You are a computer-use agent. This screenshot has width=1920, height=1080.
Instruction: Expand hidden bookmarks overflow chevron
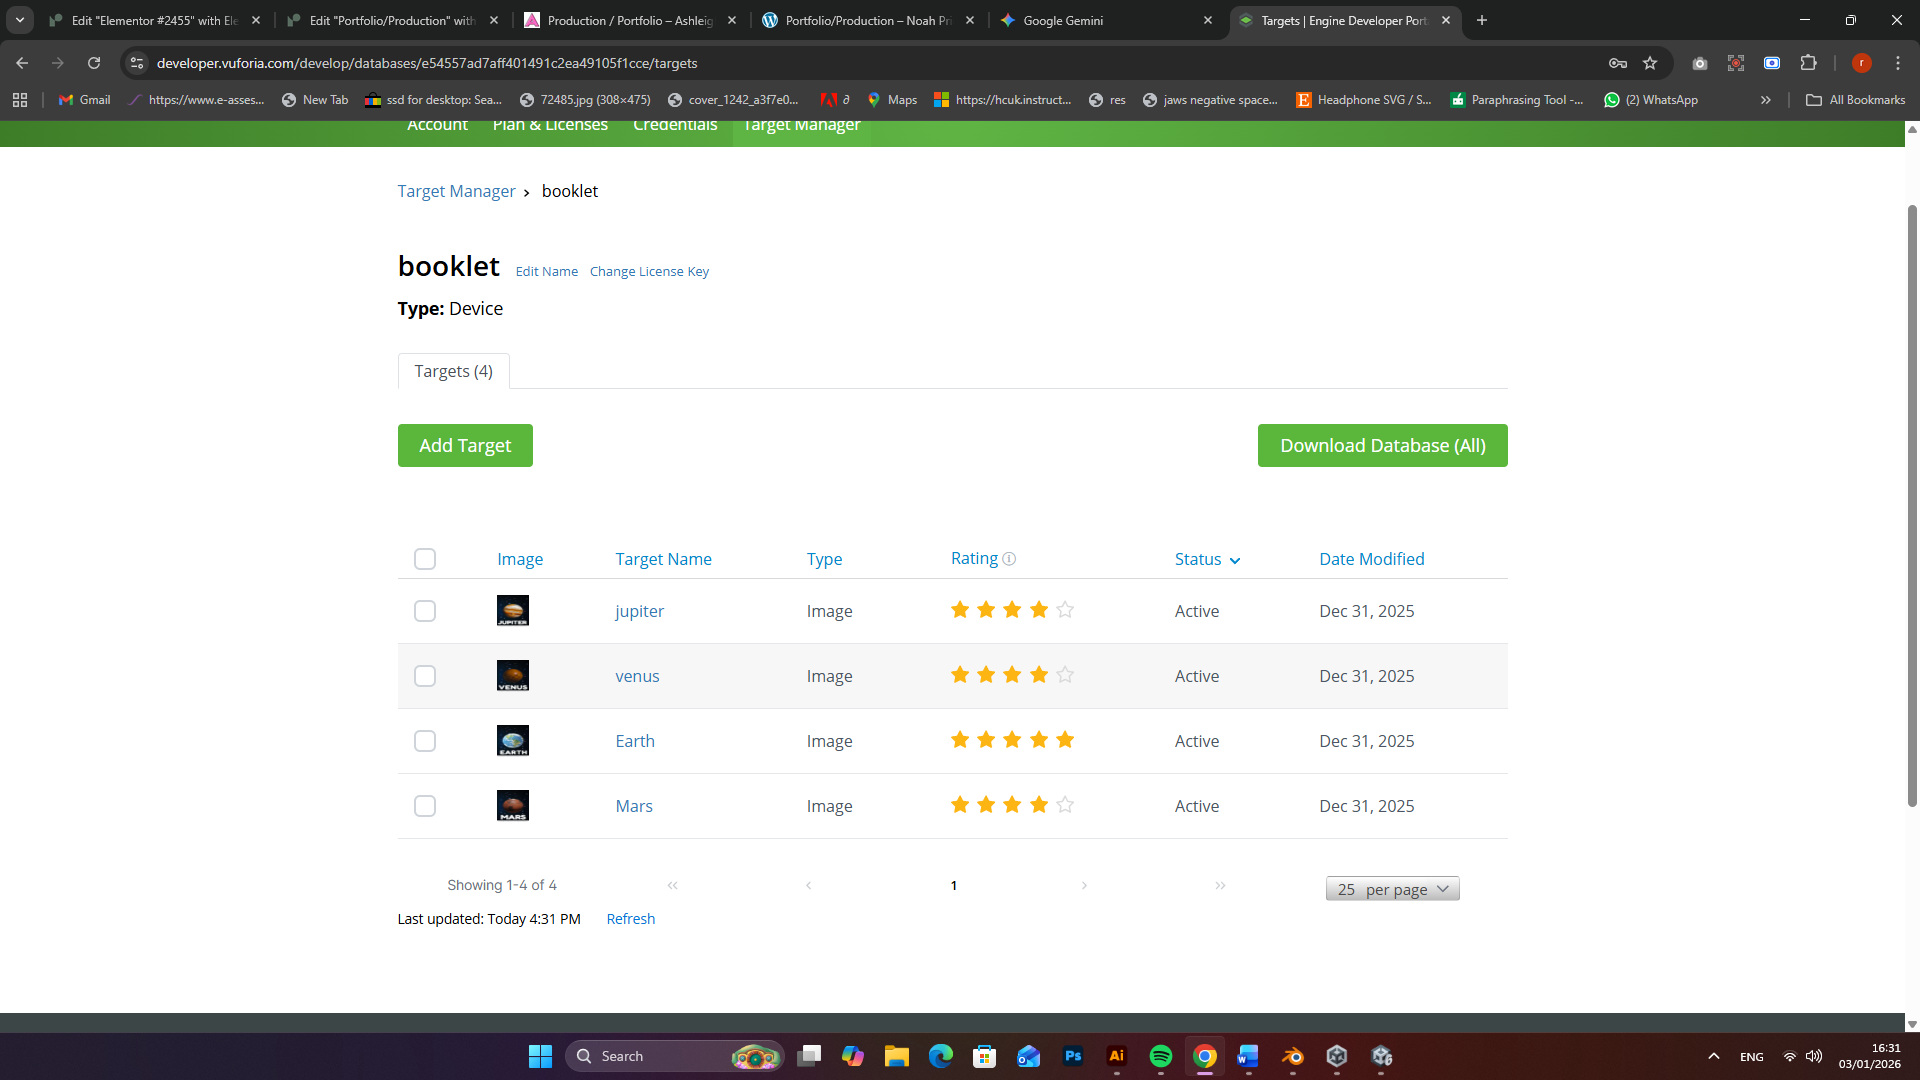point(1766,100)
